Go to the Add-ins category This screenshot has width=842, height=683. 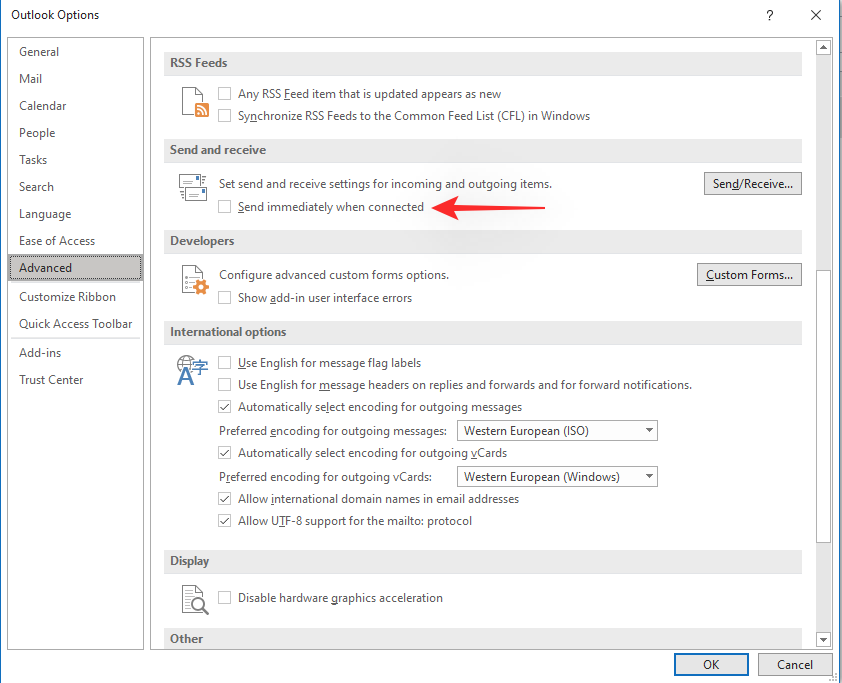pyautogui.click(x=76, y=353)
